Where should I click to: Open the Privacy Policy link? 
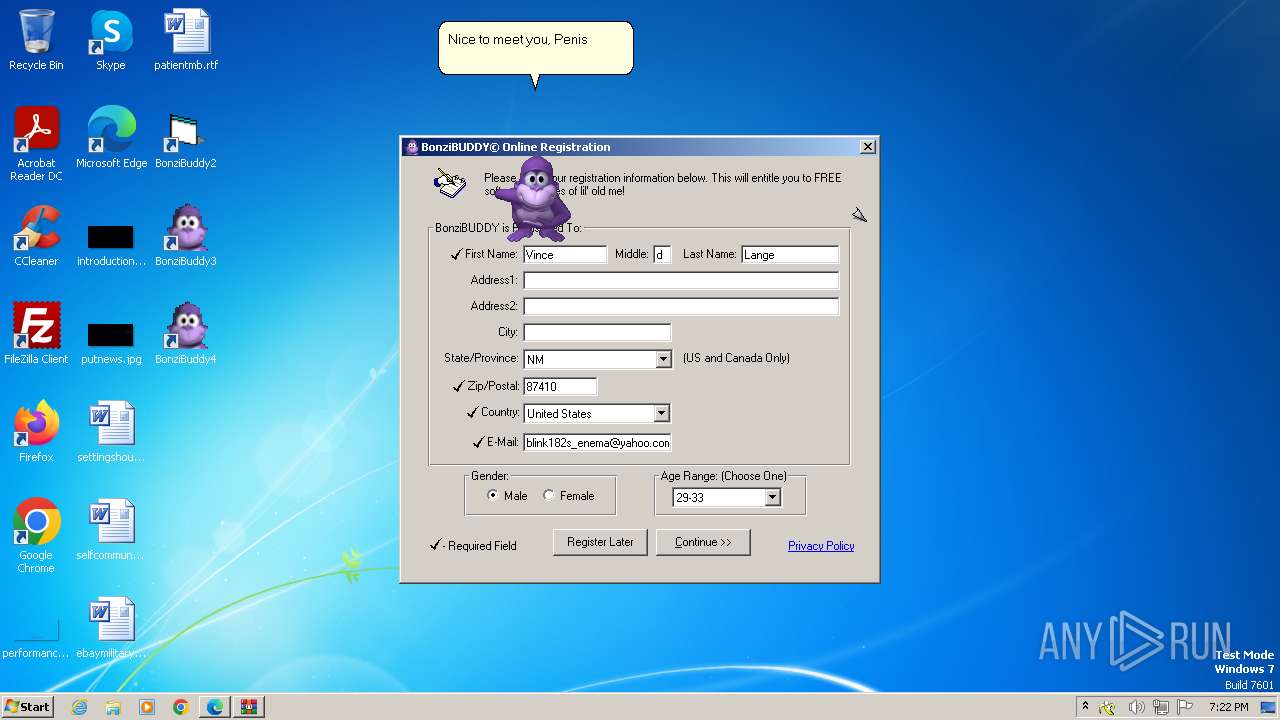(821, 546)
